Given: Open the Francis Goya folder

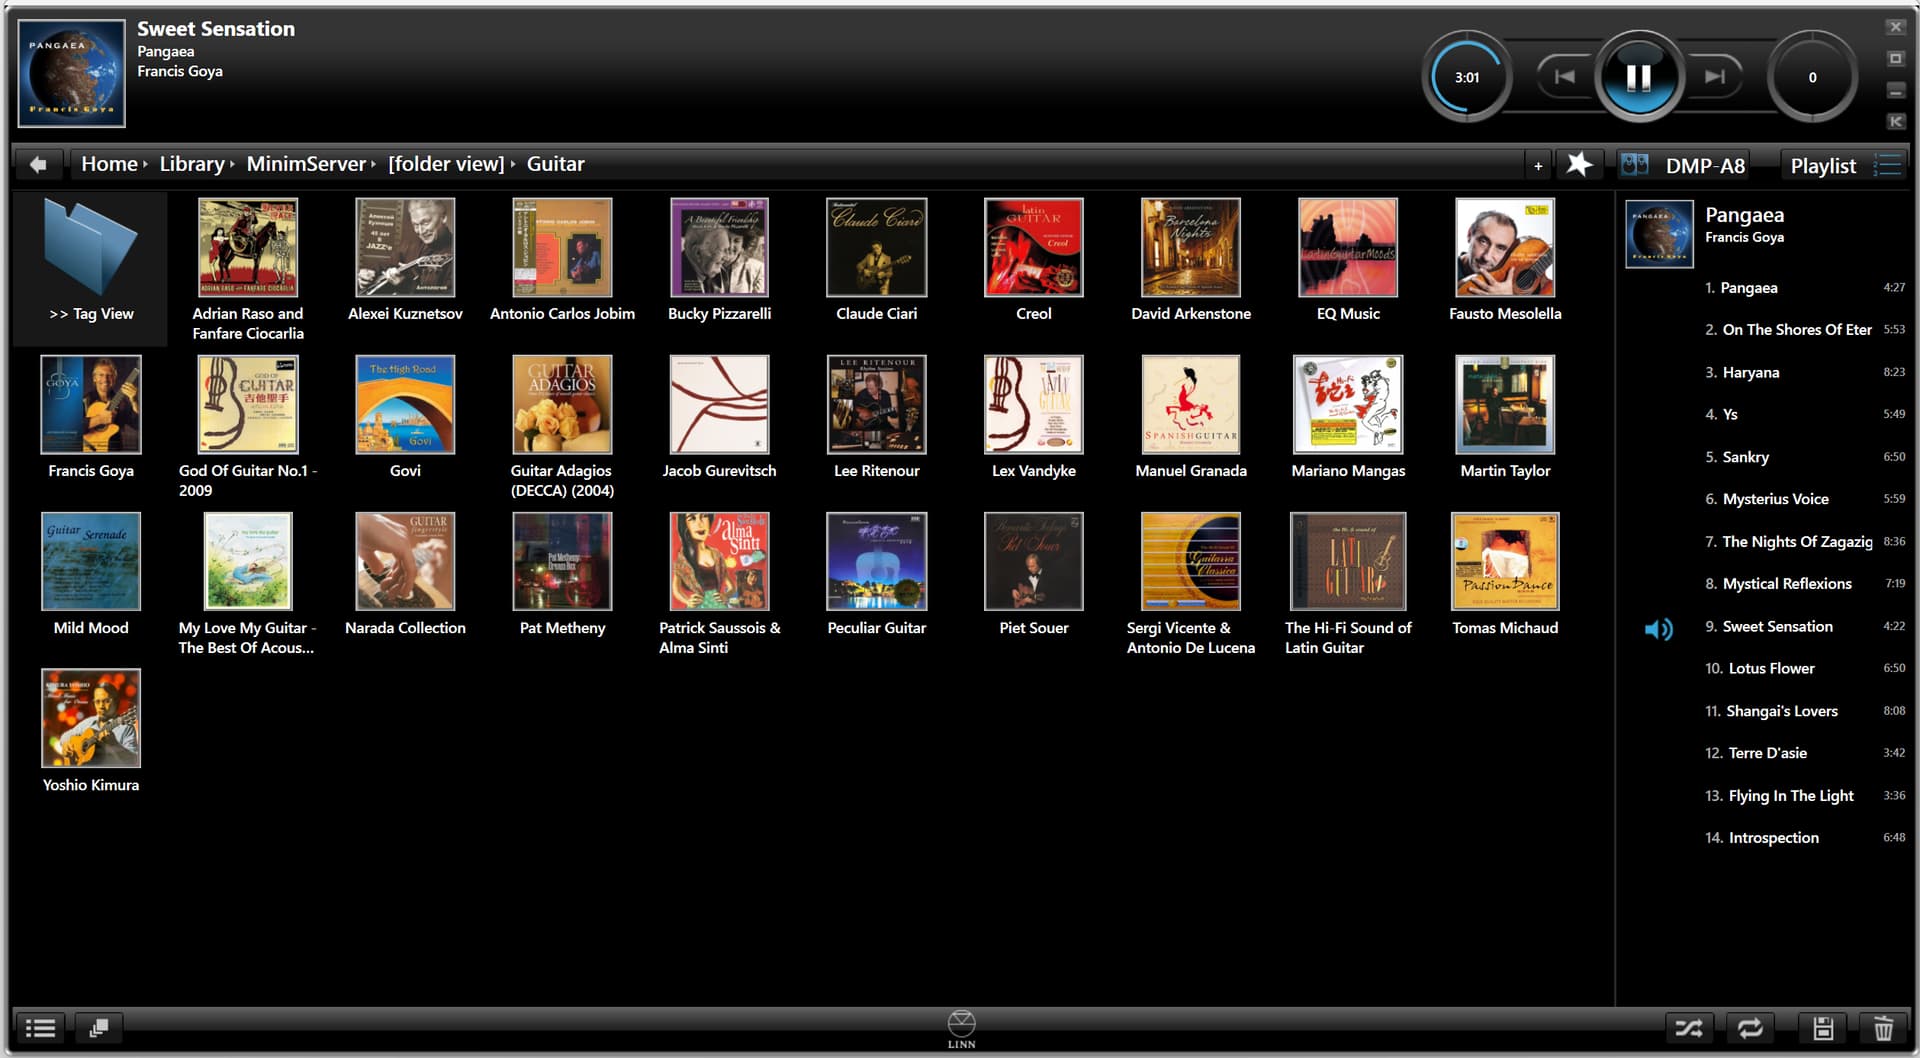Looking at the screenshot, I should click(x=91, y=417).
